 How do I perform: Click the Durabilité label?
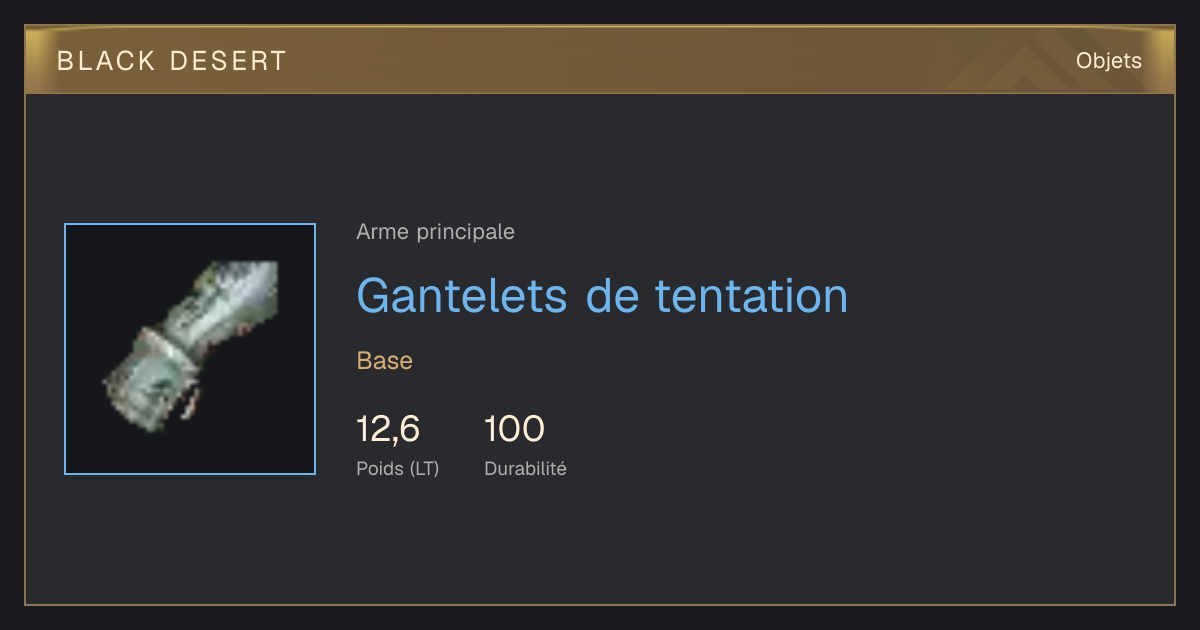coord(525,468)
